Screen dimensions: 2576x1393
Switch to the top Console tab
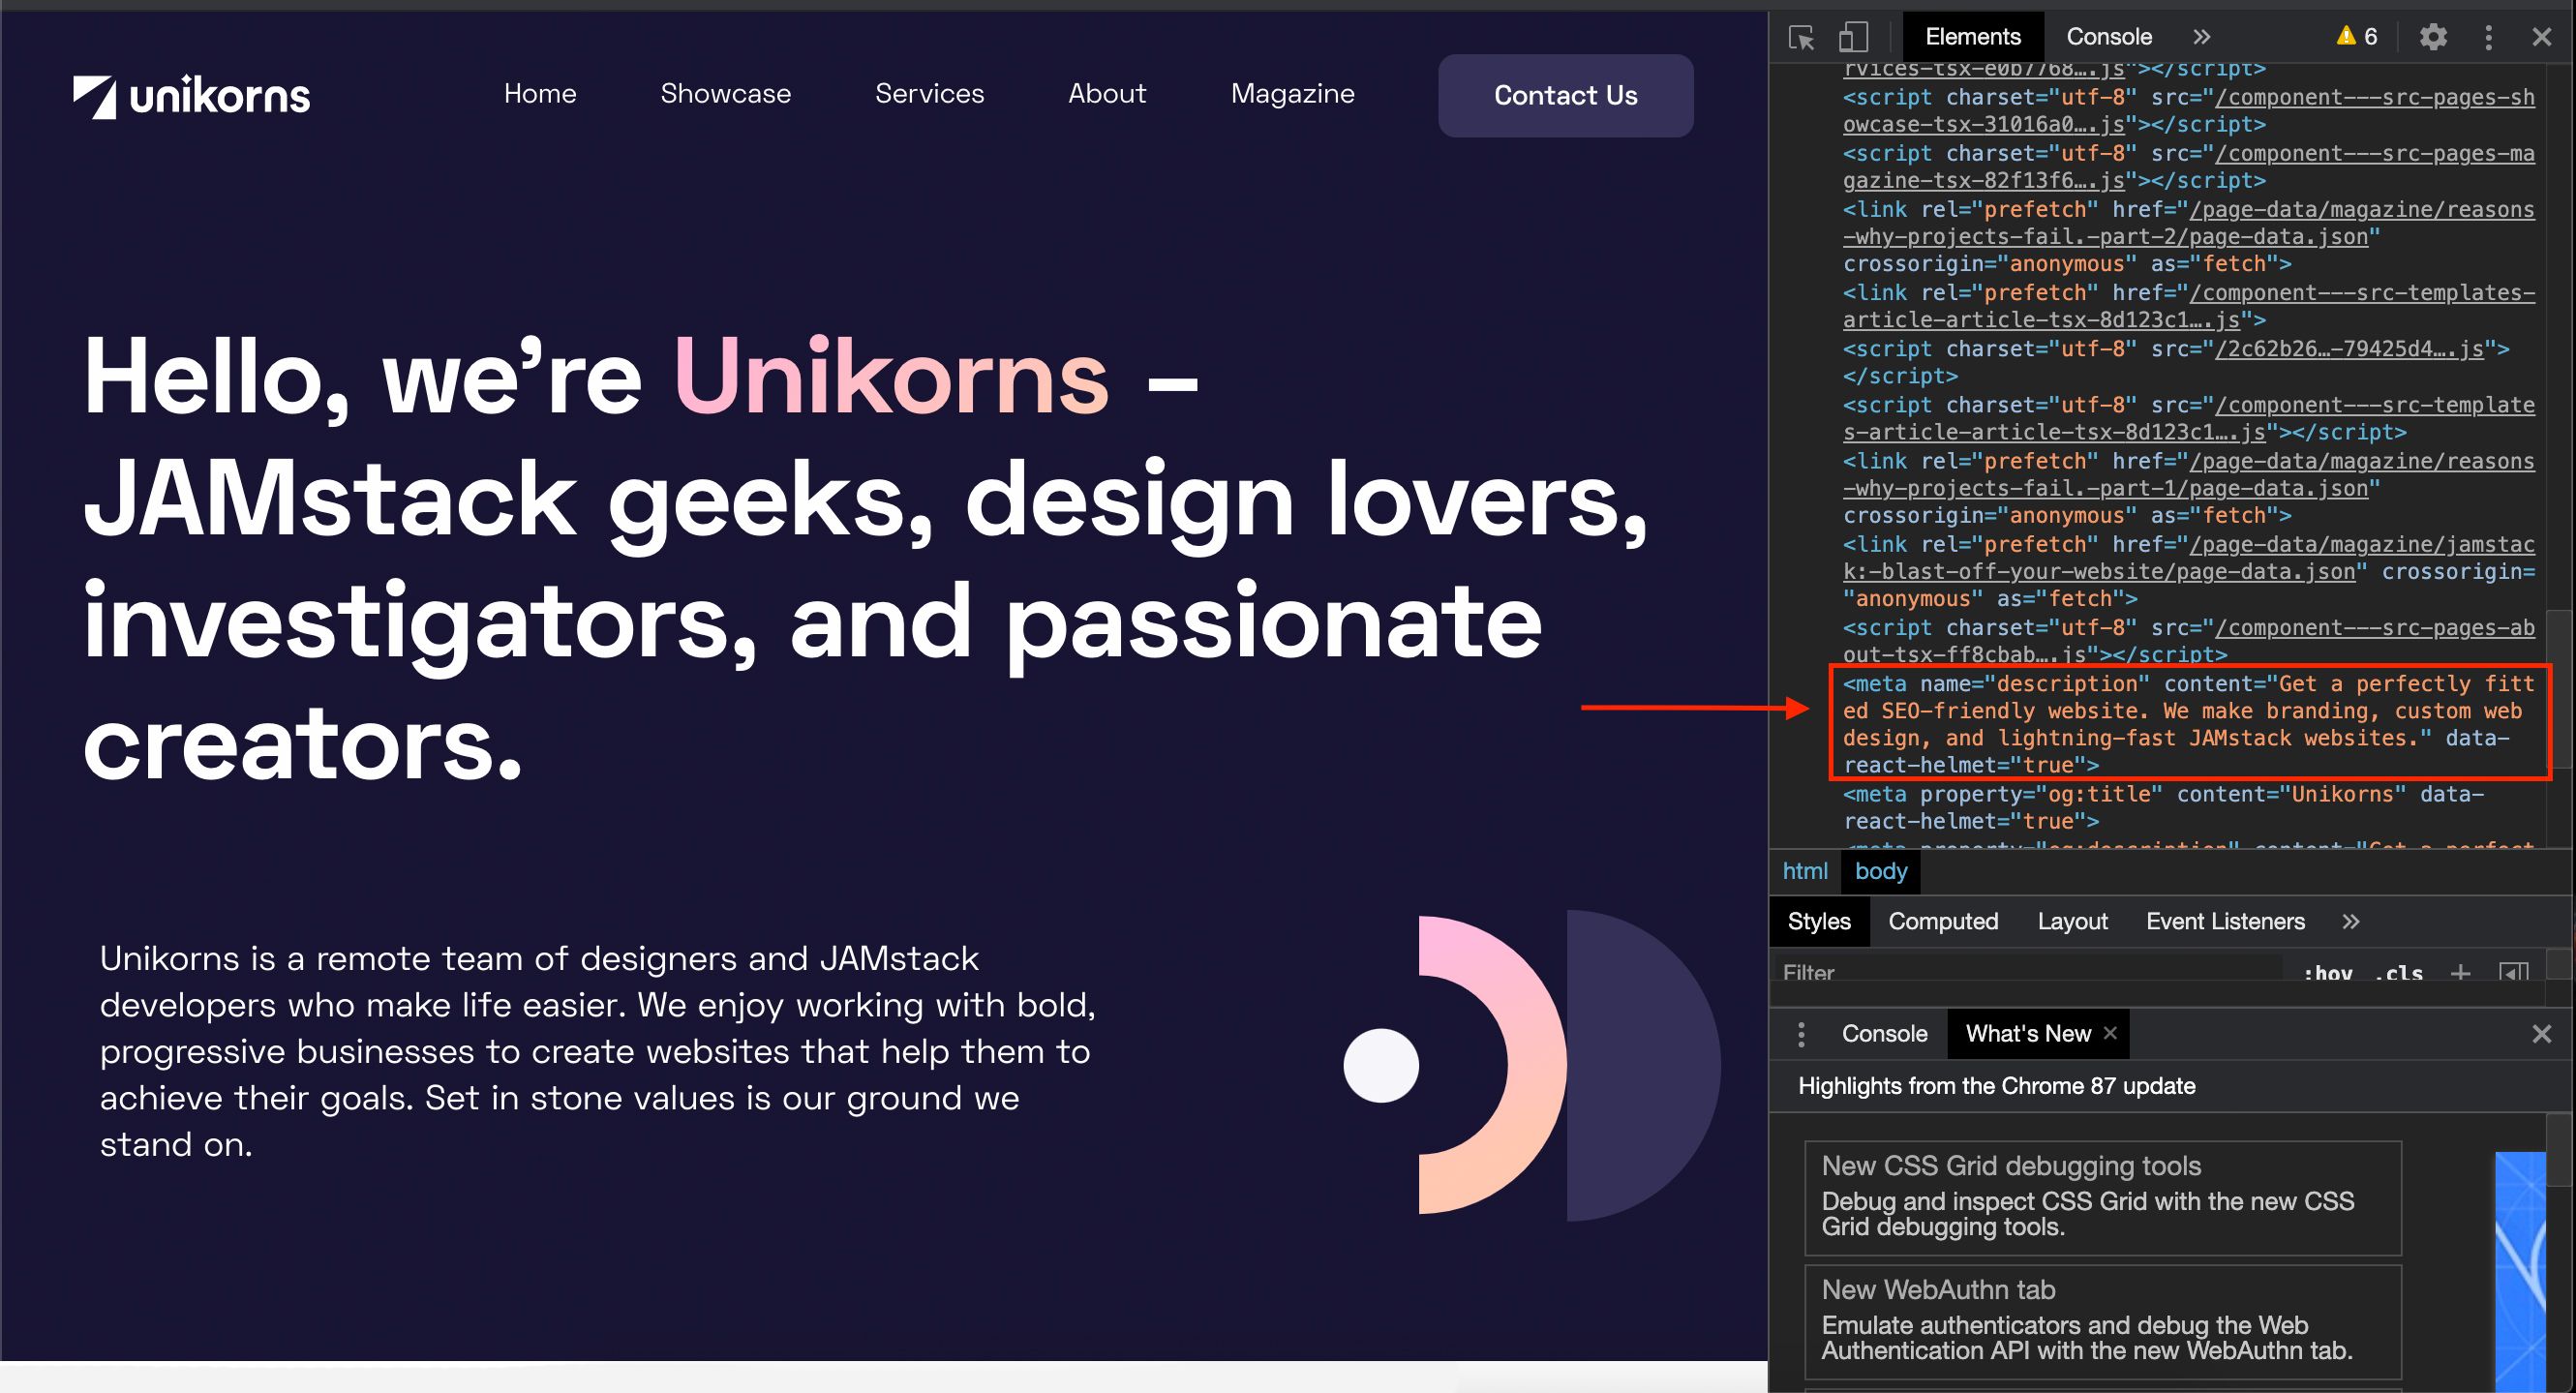(x=2109, y=37)
